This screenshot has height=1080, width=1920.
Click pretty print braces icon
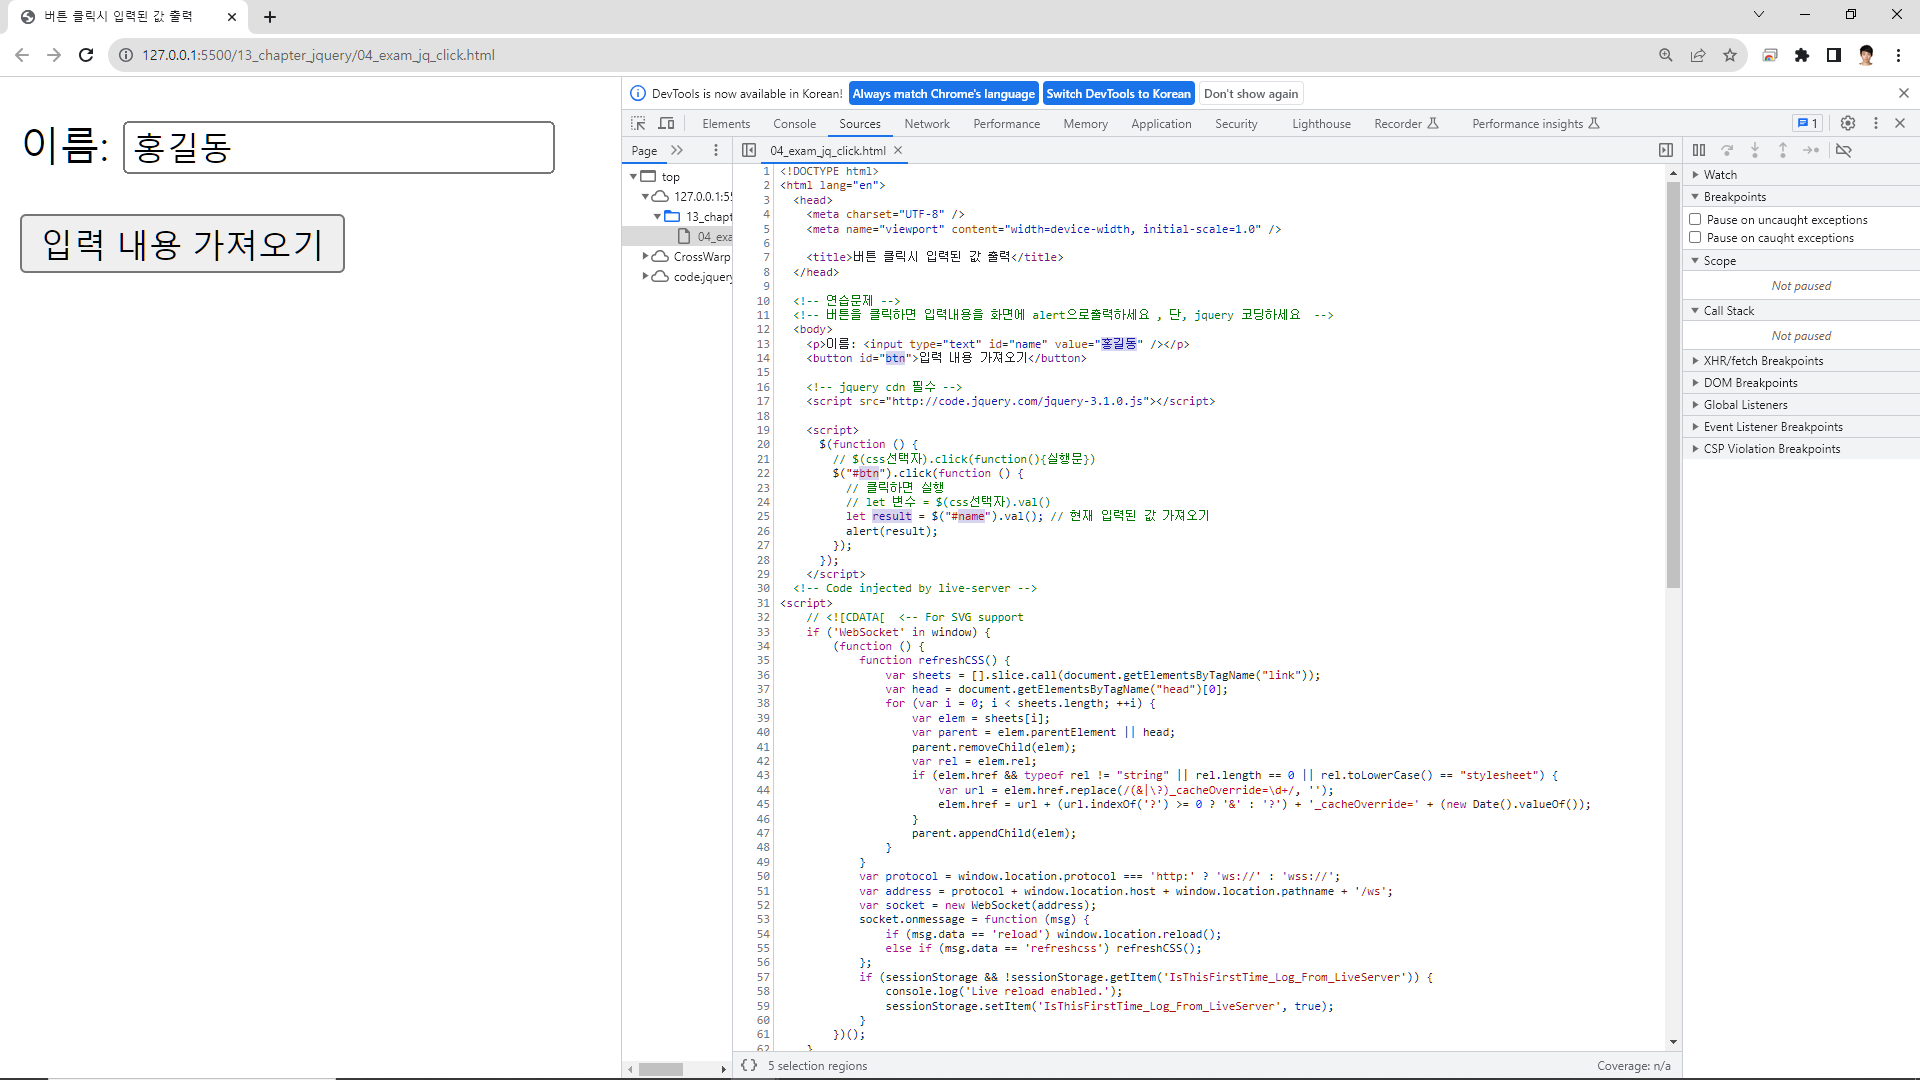click(749, 1066)
